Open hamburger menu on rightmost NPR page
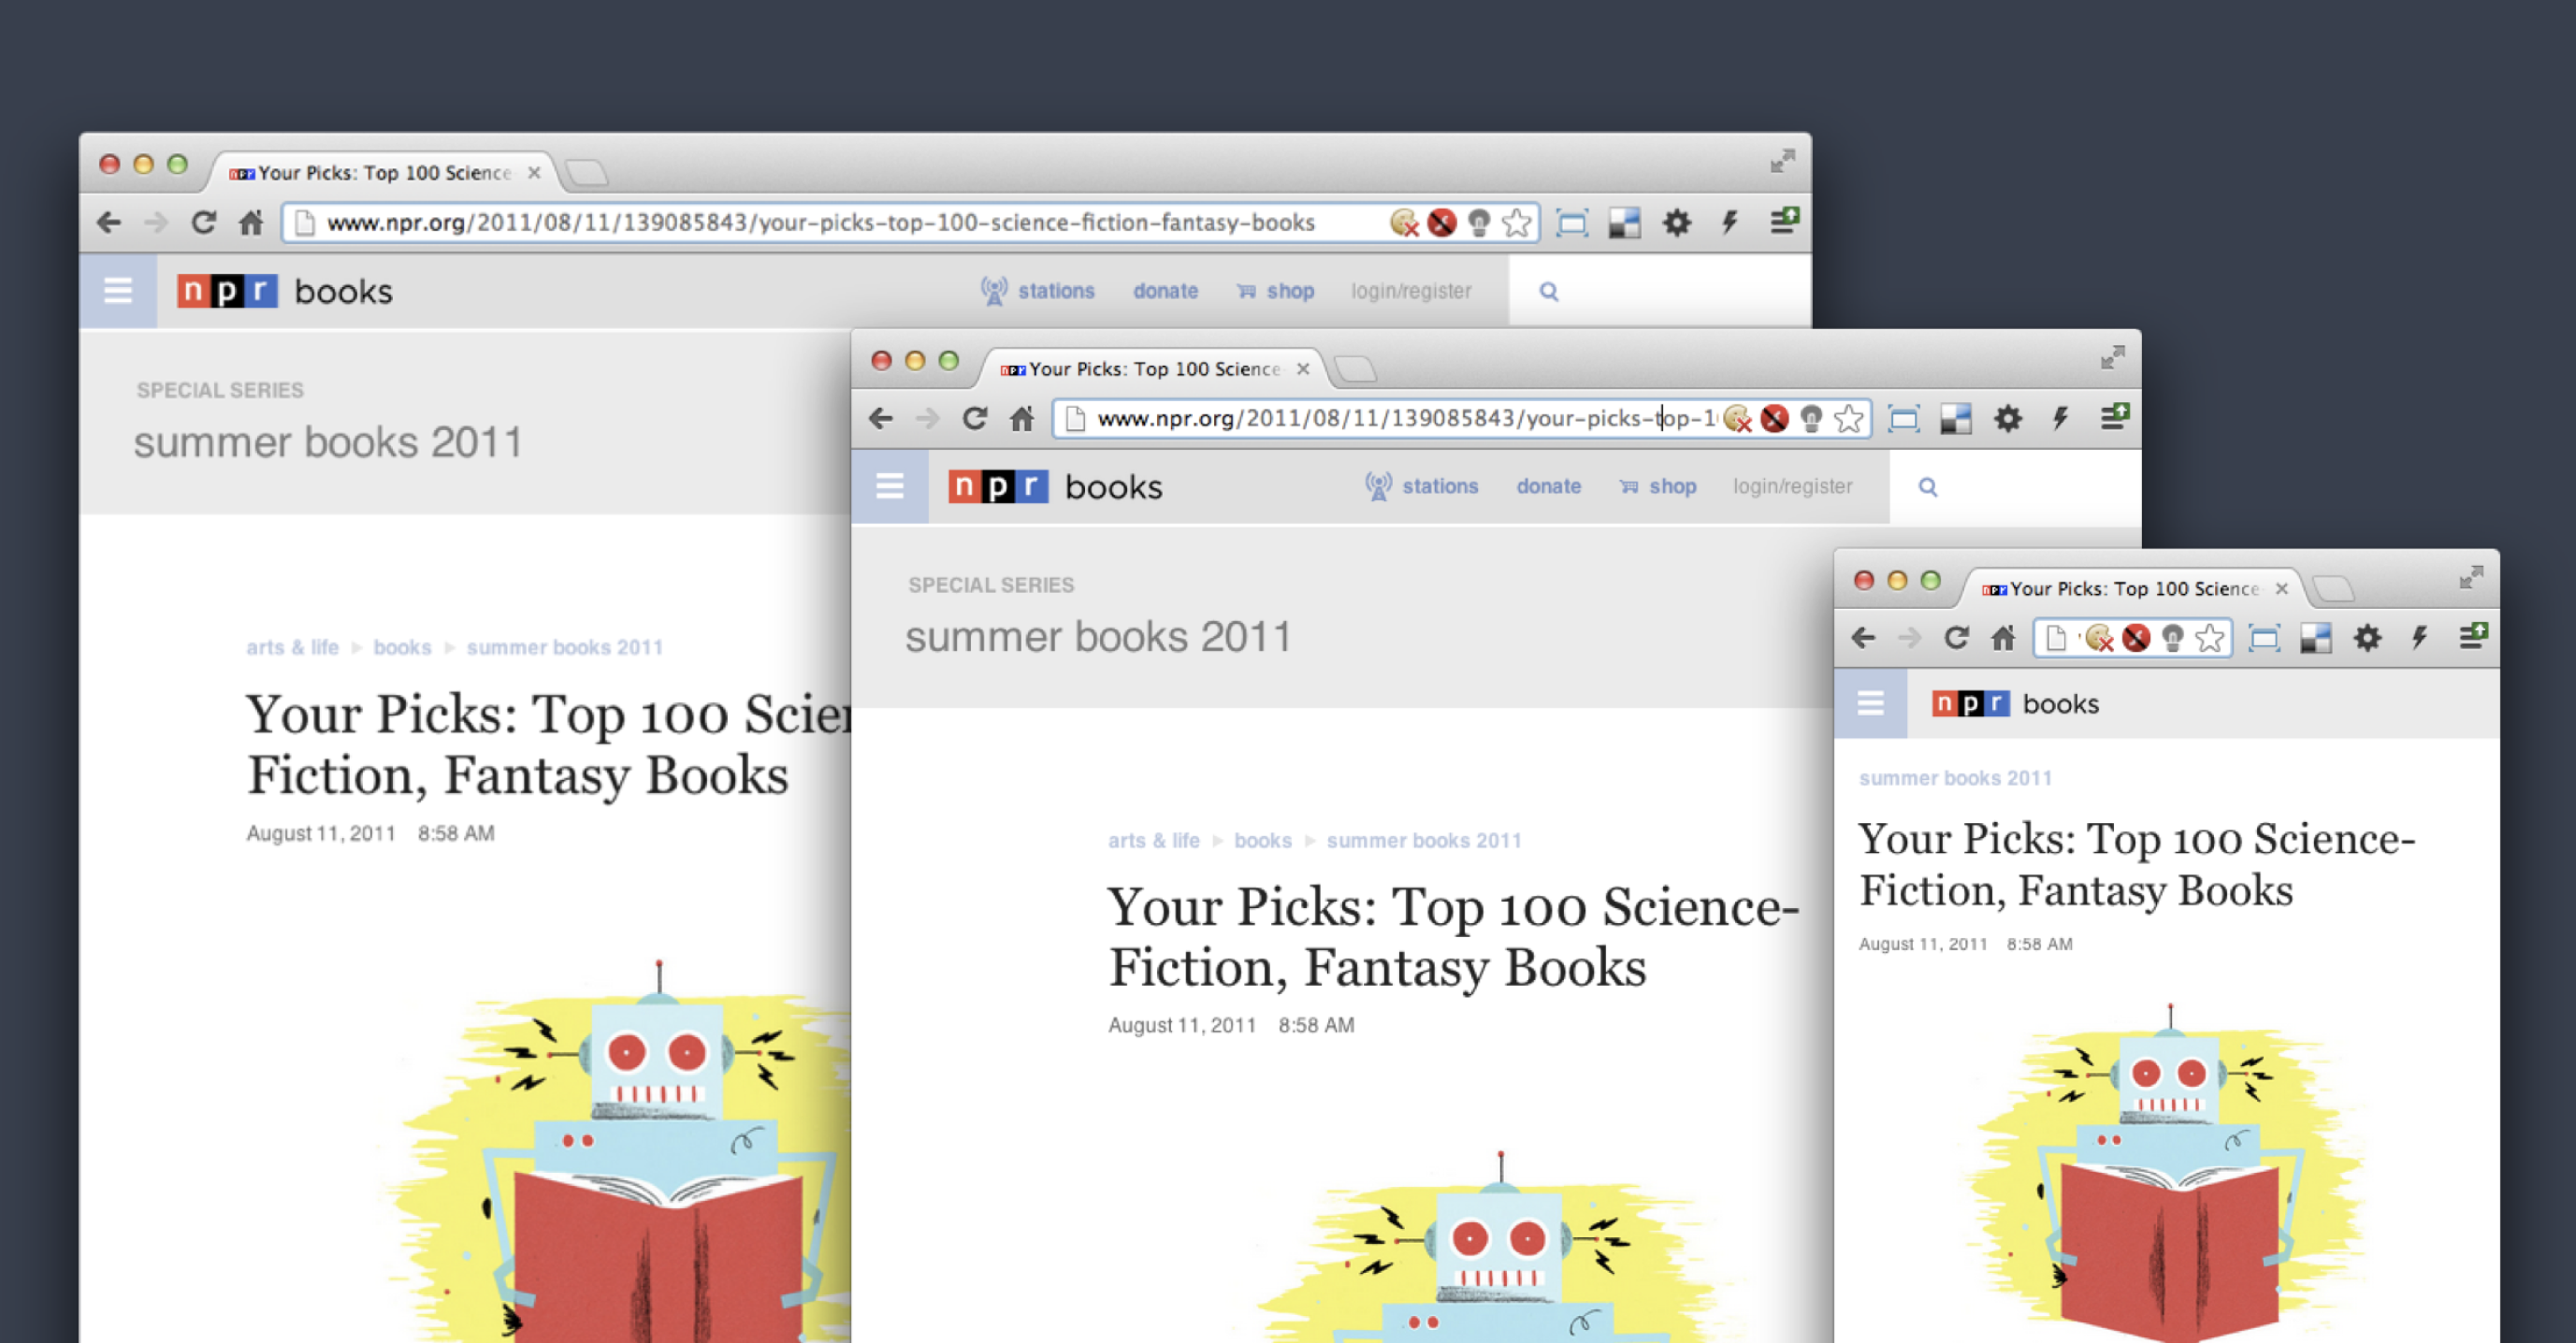 [x=1870, y=703]
